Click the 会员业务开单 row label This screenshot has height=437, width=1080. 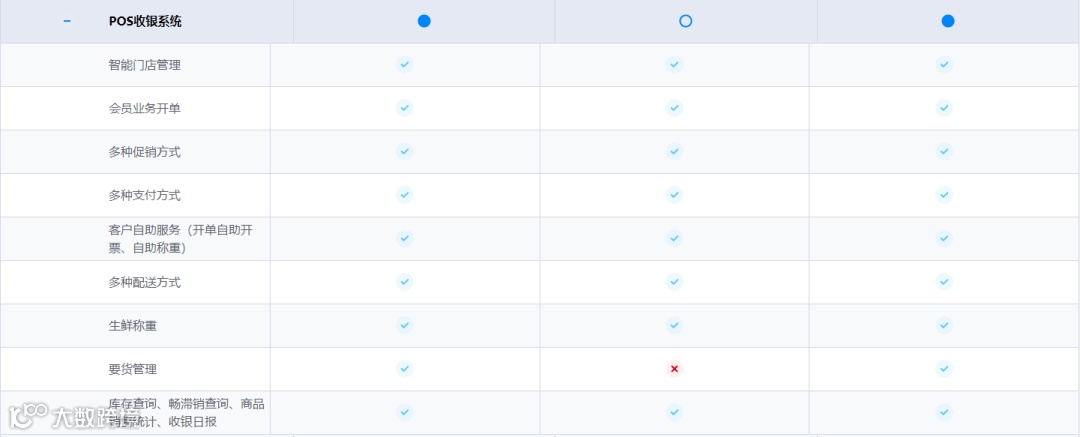tap(144, 108)
